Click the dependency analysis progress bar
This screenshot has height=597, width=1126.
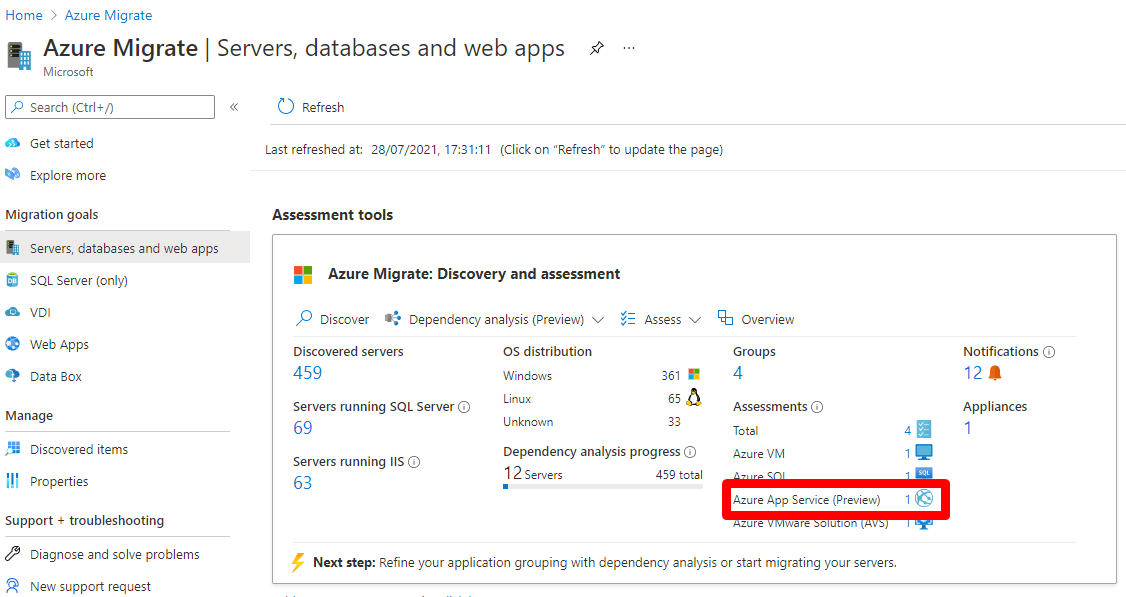[602, 487]
